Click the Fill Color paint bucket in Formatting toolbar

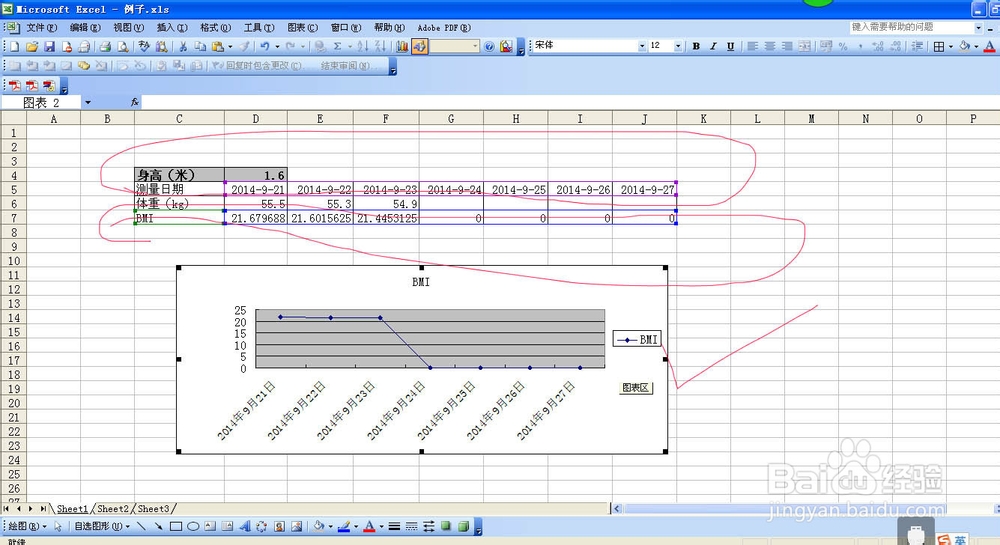point(965,46)
